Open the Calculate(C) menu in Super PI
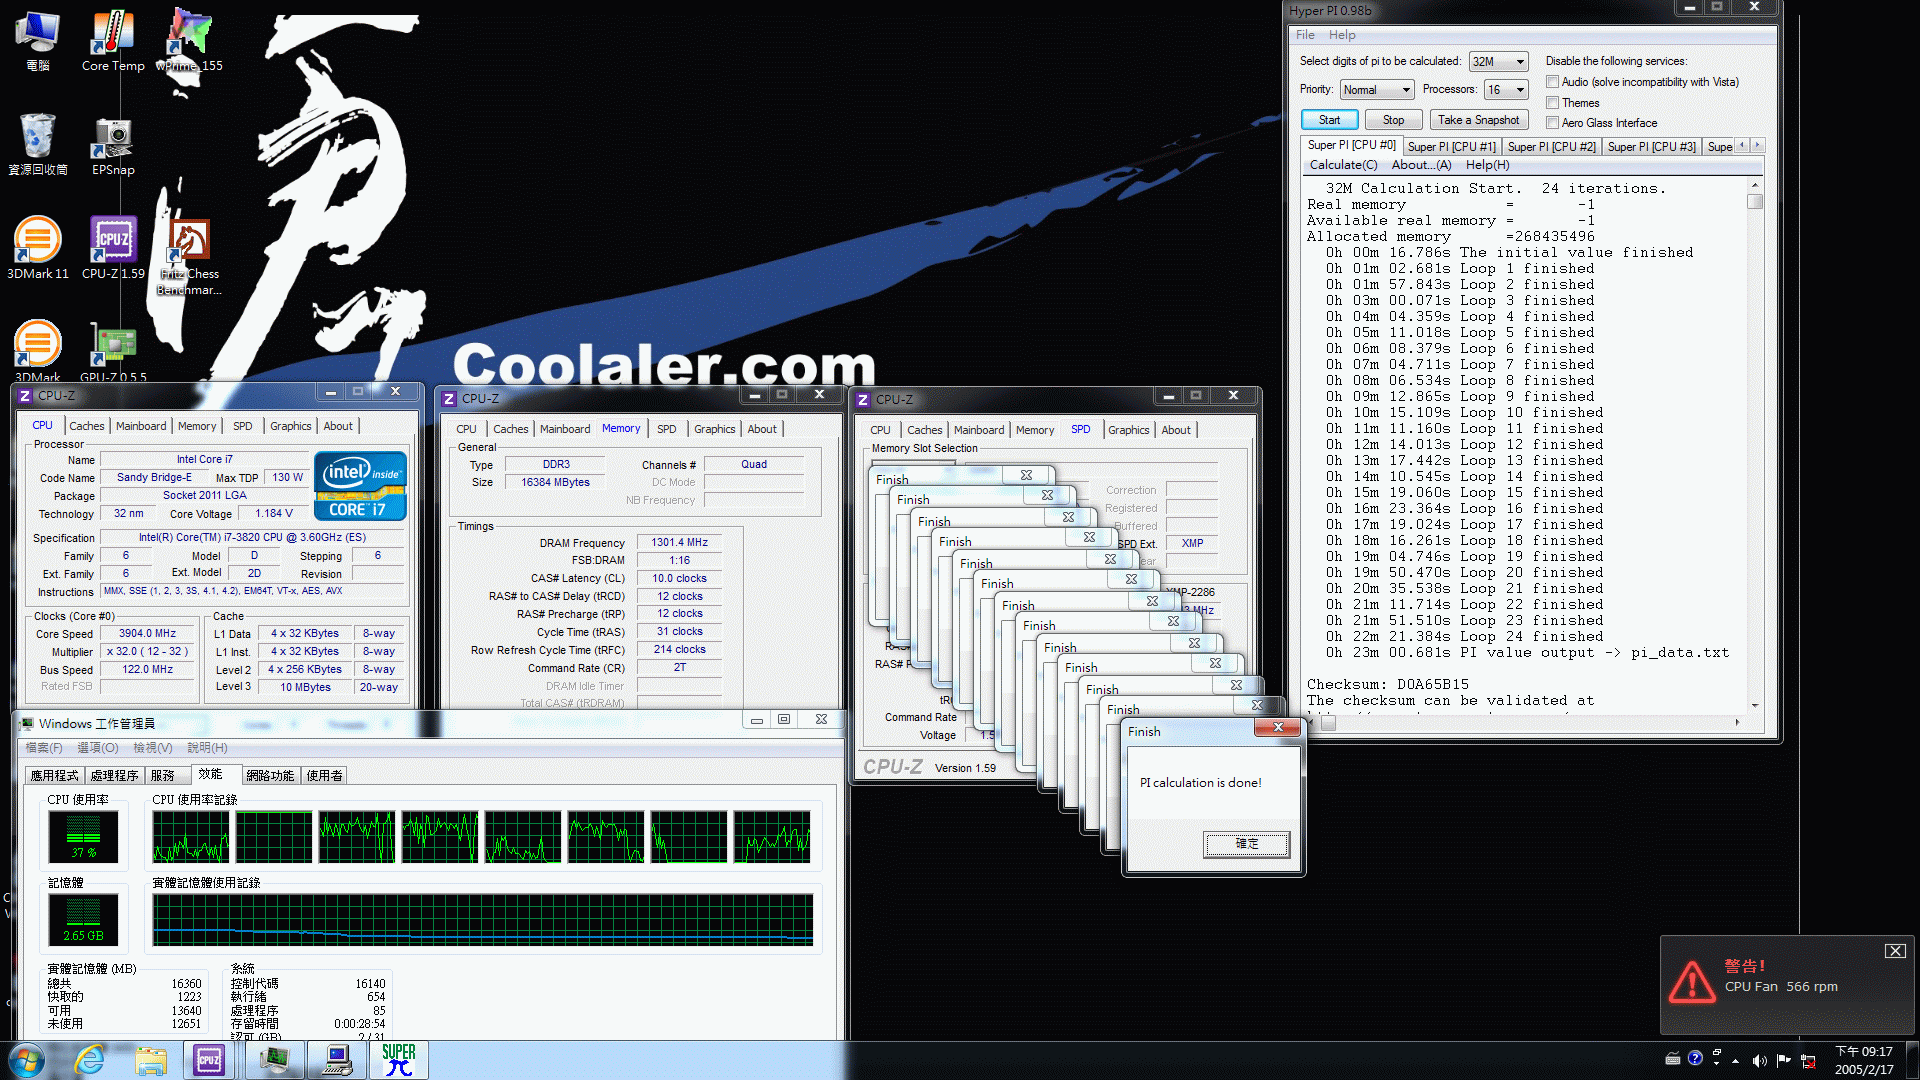The image size is (1920, 1080). coord(1343,165)
